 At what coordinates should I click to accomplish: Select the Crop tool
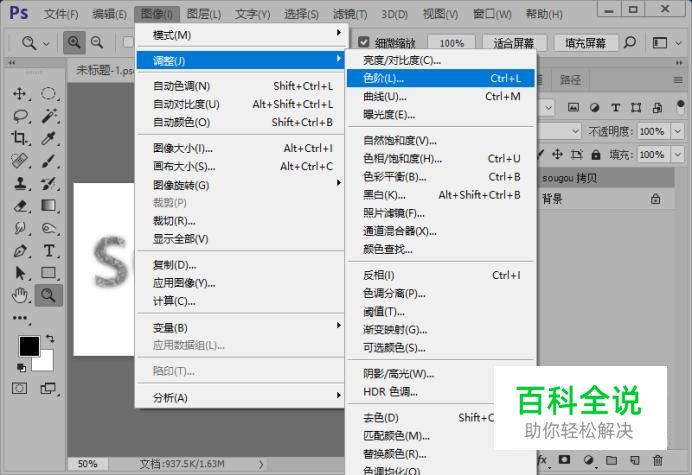pos(19,138)
